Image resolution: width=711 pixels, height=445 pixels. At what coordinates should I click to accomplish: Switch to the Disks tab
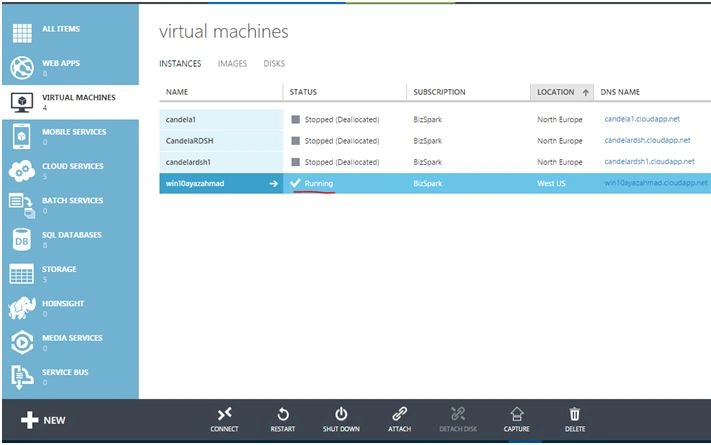click(274, 64)
